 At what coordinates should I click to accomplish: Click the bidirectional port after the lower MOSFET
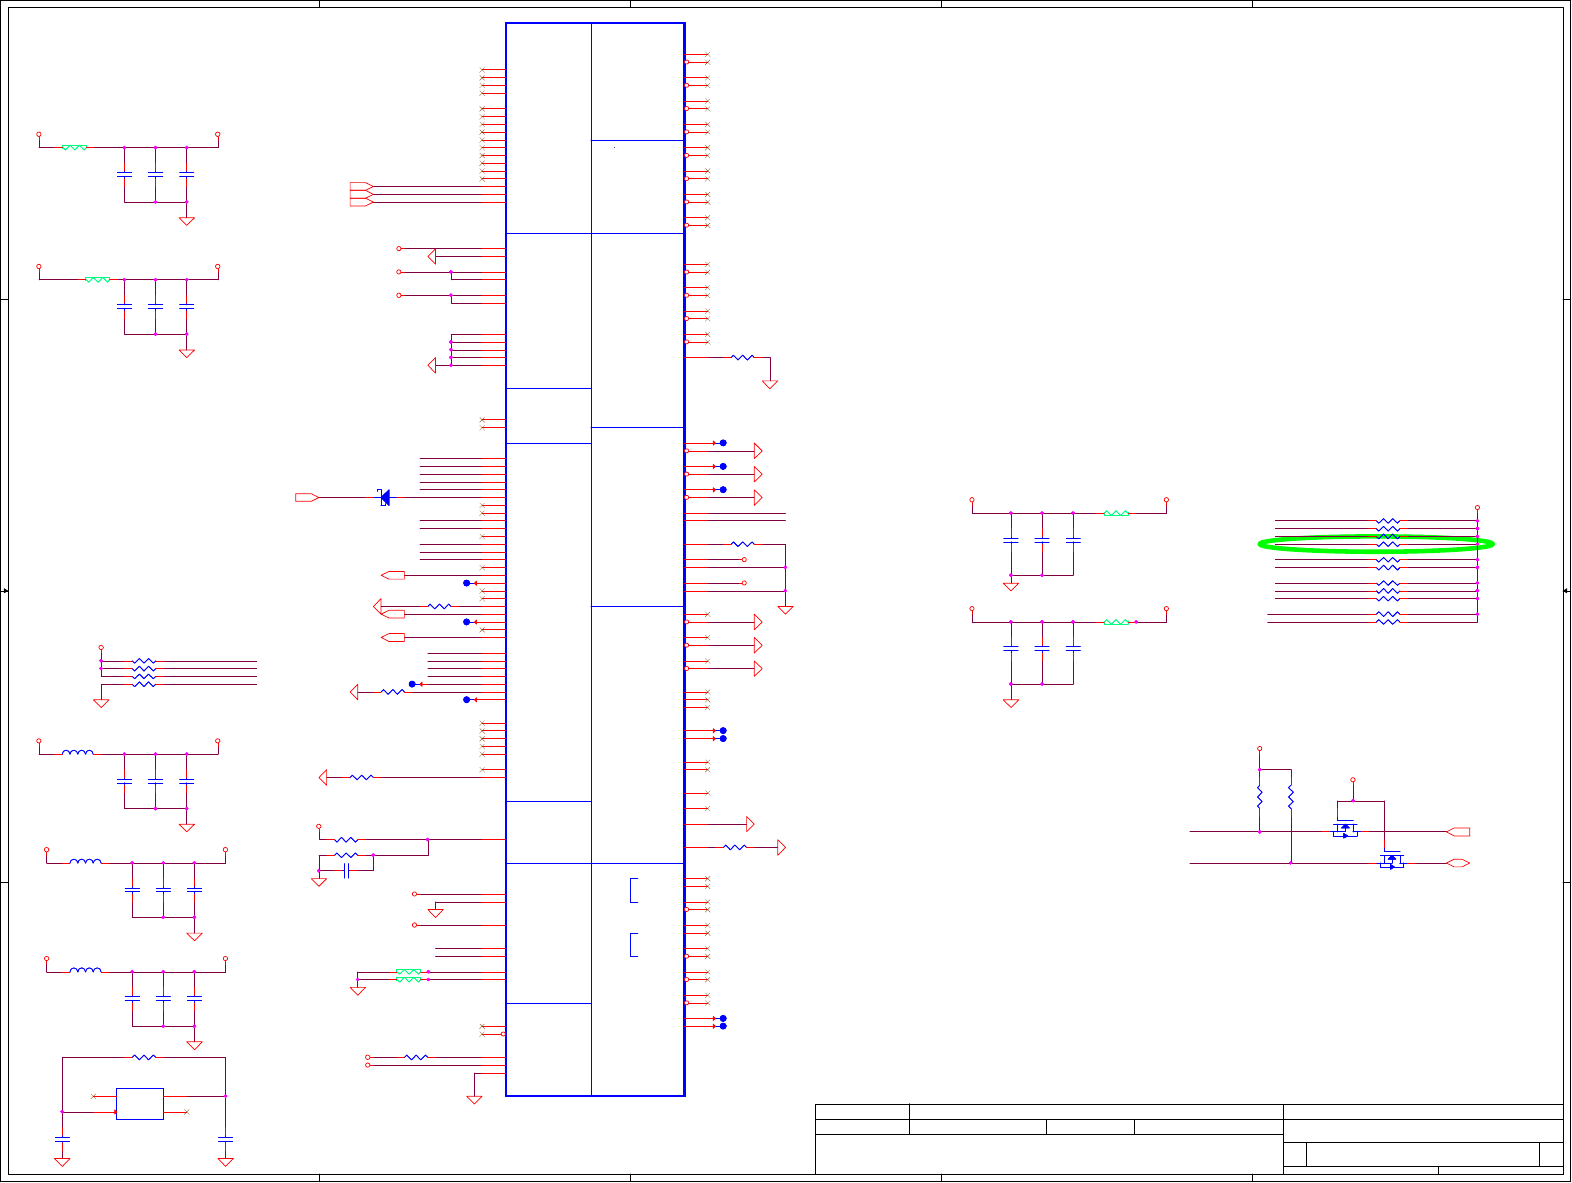[1458, 863]
